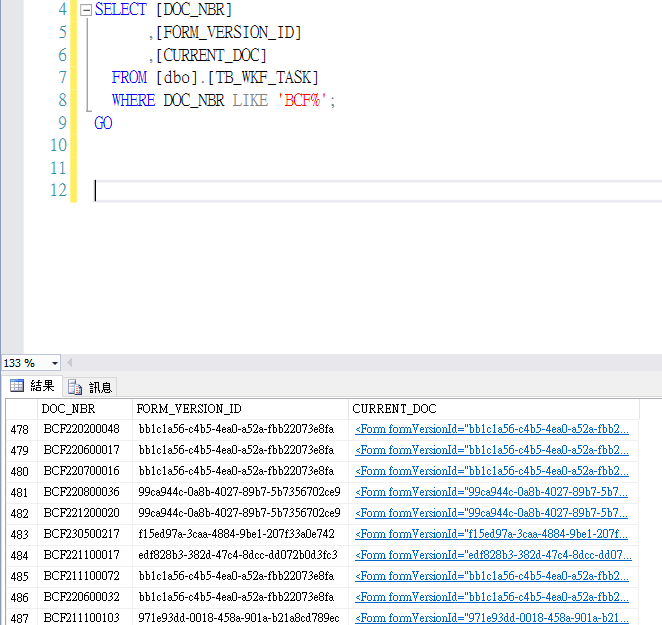Select FORM_VERSION_ID cell f15ed97a-3caa-4884-9be1-207f33a0e742
Screen dimensions: 662x625
coord(240,534)
